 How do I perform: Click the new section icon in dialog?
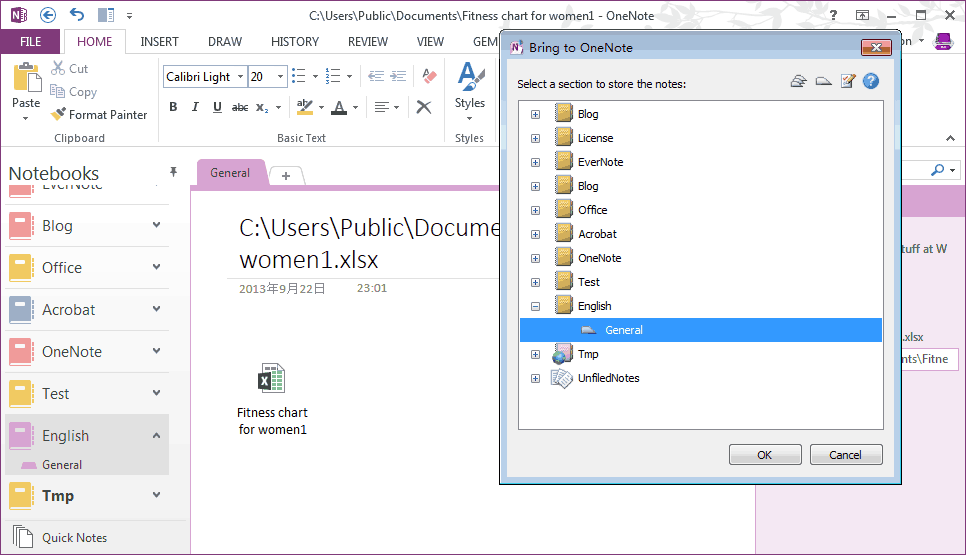[824, 81]
